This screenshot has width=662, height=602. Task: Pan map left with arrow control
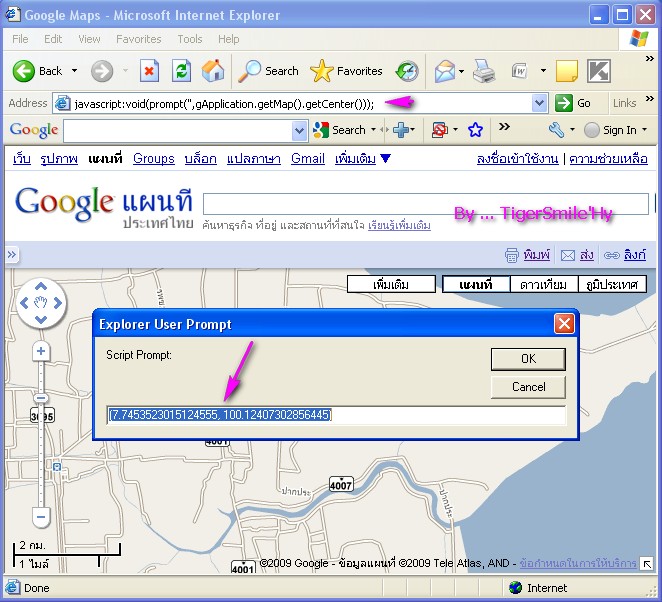24,303
